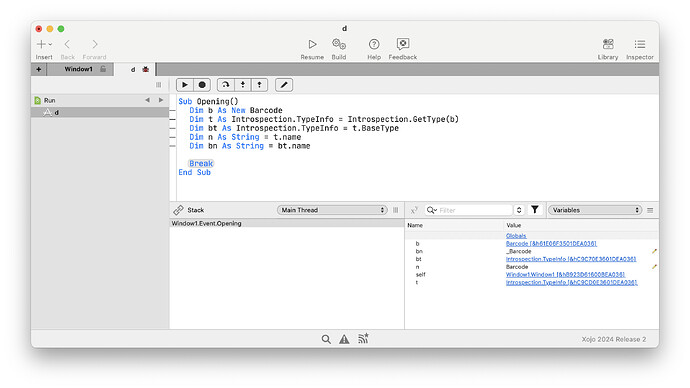The width and height of the screenshot is (690, 388).
Task: Open the Find search icon
Action: click(x=326, y=339)
